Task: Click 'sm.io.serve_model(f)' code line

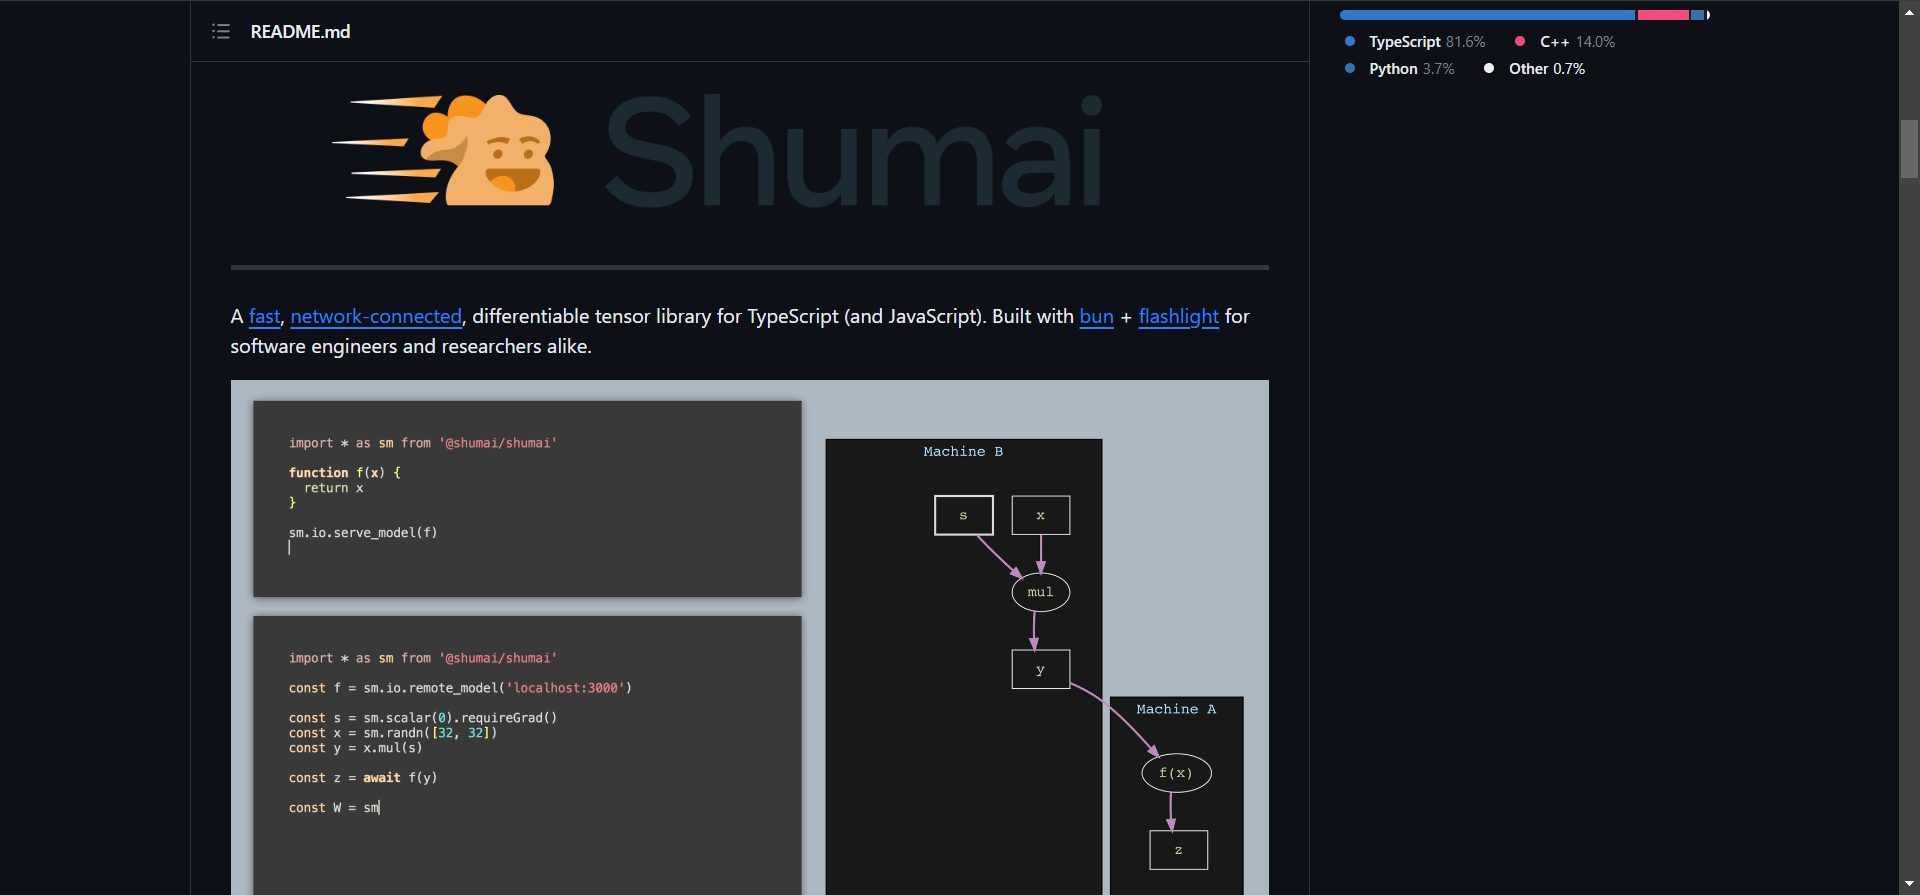Action: point(363,533)
